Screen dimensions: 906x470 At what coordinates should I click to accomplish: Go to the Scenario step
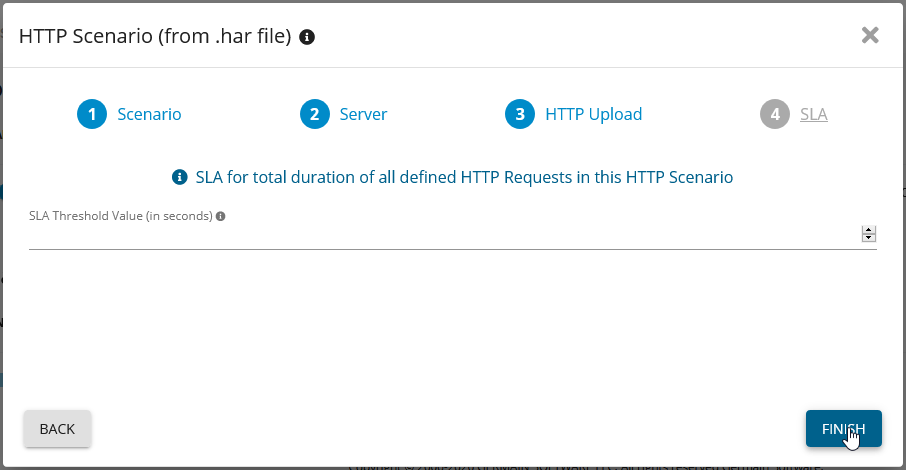pos(149,114)
